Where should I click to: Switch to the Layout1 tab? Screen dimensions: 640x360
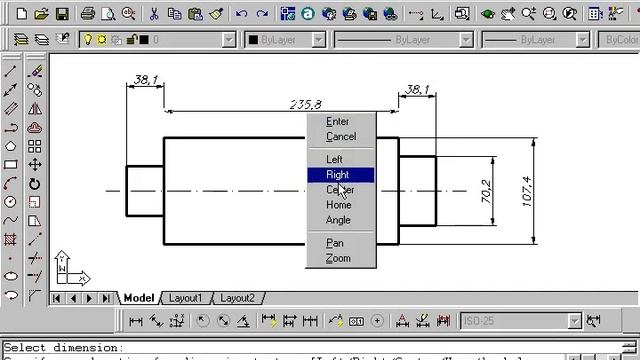tap(186, 298)
